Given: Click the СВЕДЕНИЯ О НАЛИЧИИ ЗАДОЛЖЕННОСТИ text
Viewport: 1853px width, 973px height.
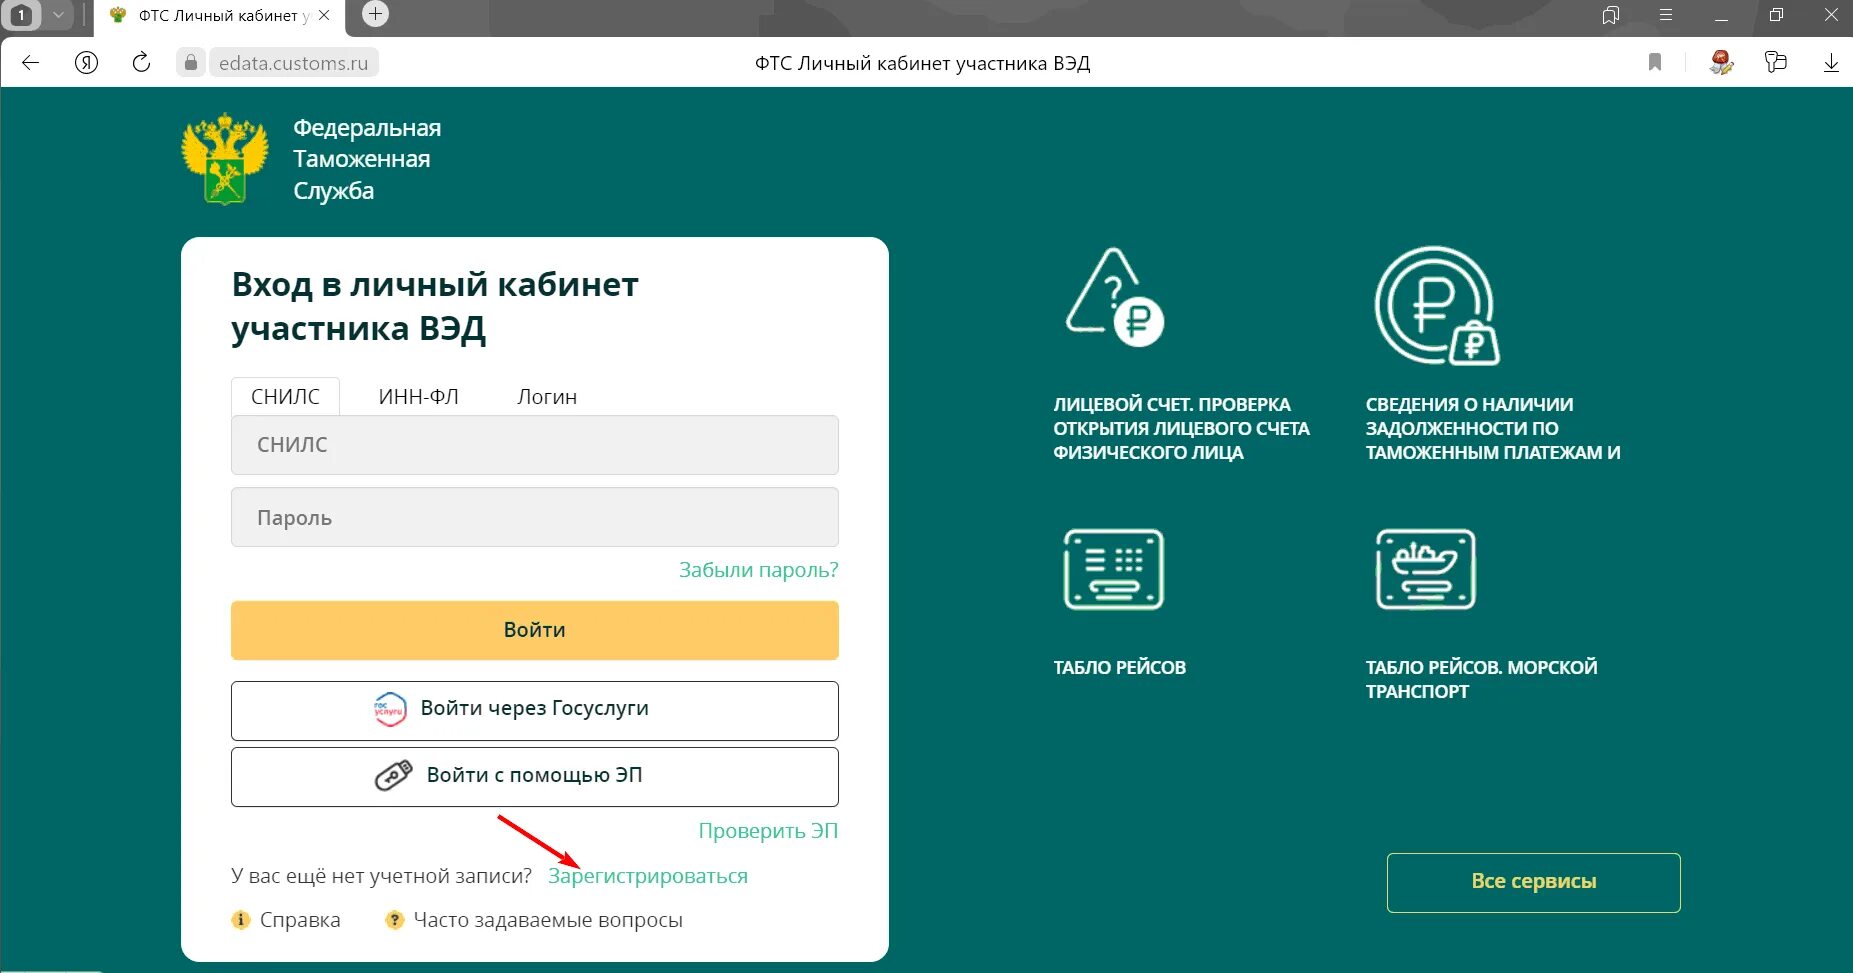Looking at the screenshot, I should click(x=1493, y=428).
